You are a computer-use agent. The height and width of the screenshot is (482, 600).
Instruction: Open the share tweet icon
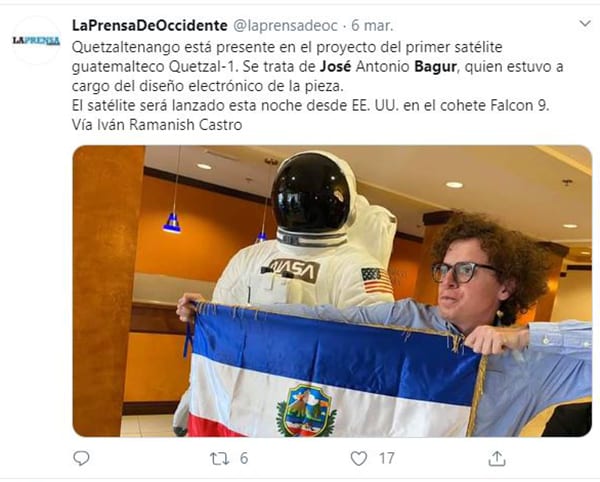tap(497, 458)
